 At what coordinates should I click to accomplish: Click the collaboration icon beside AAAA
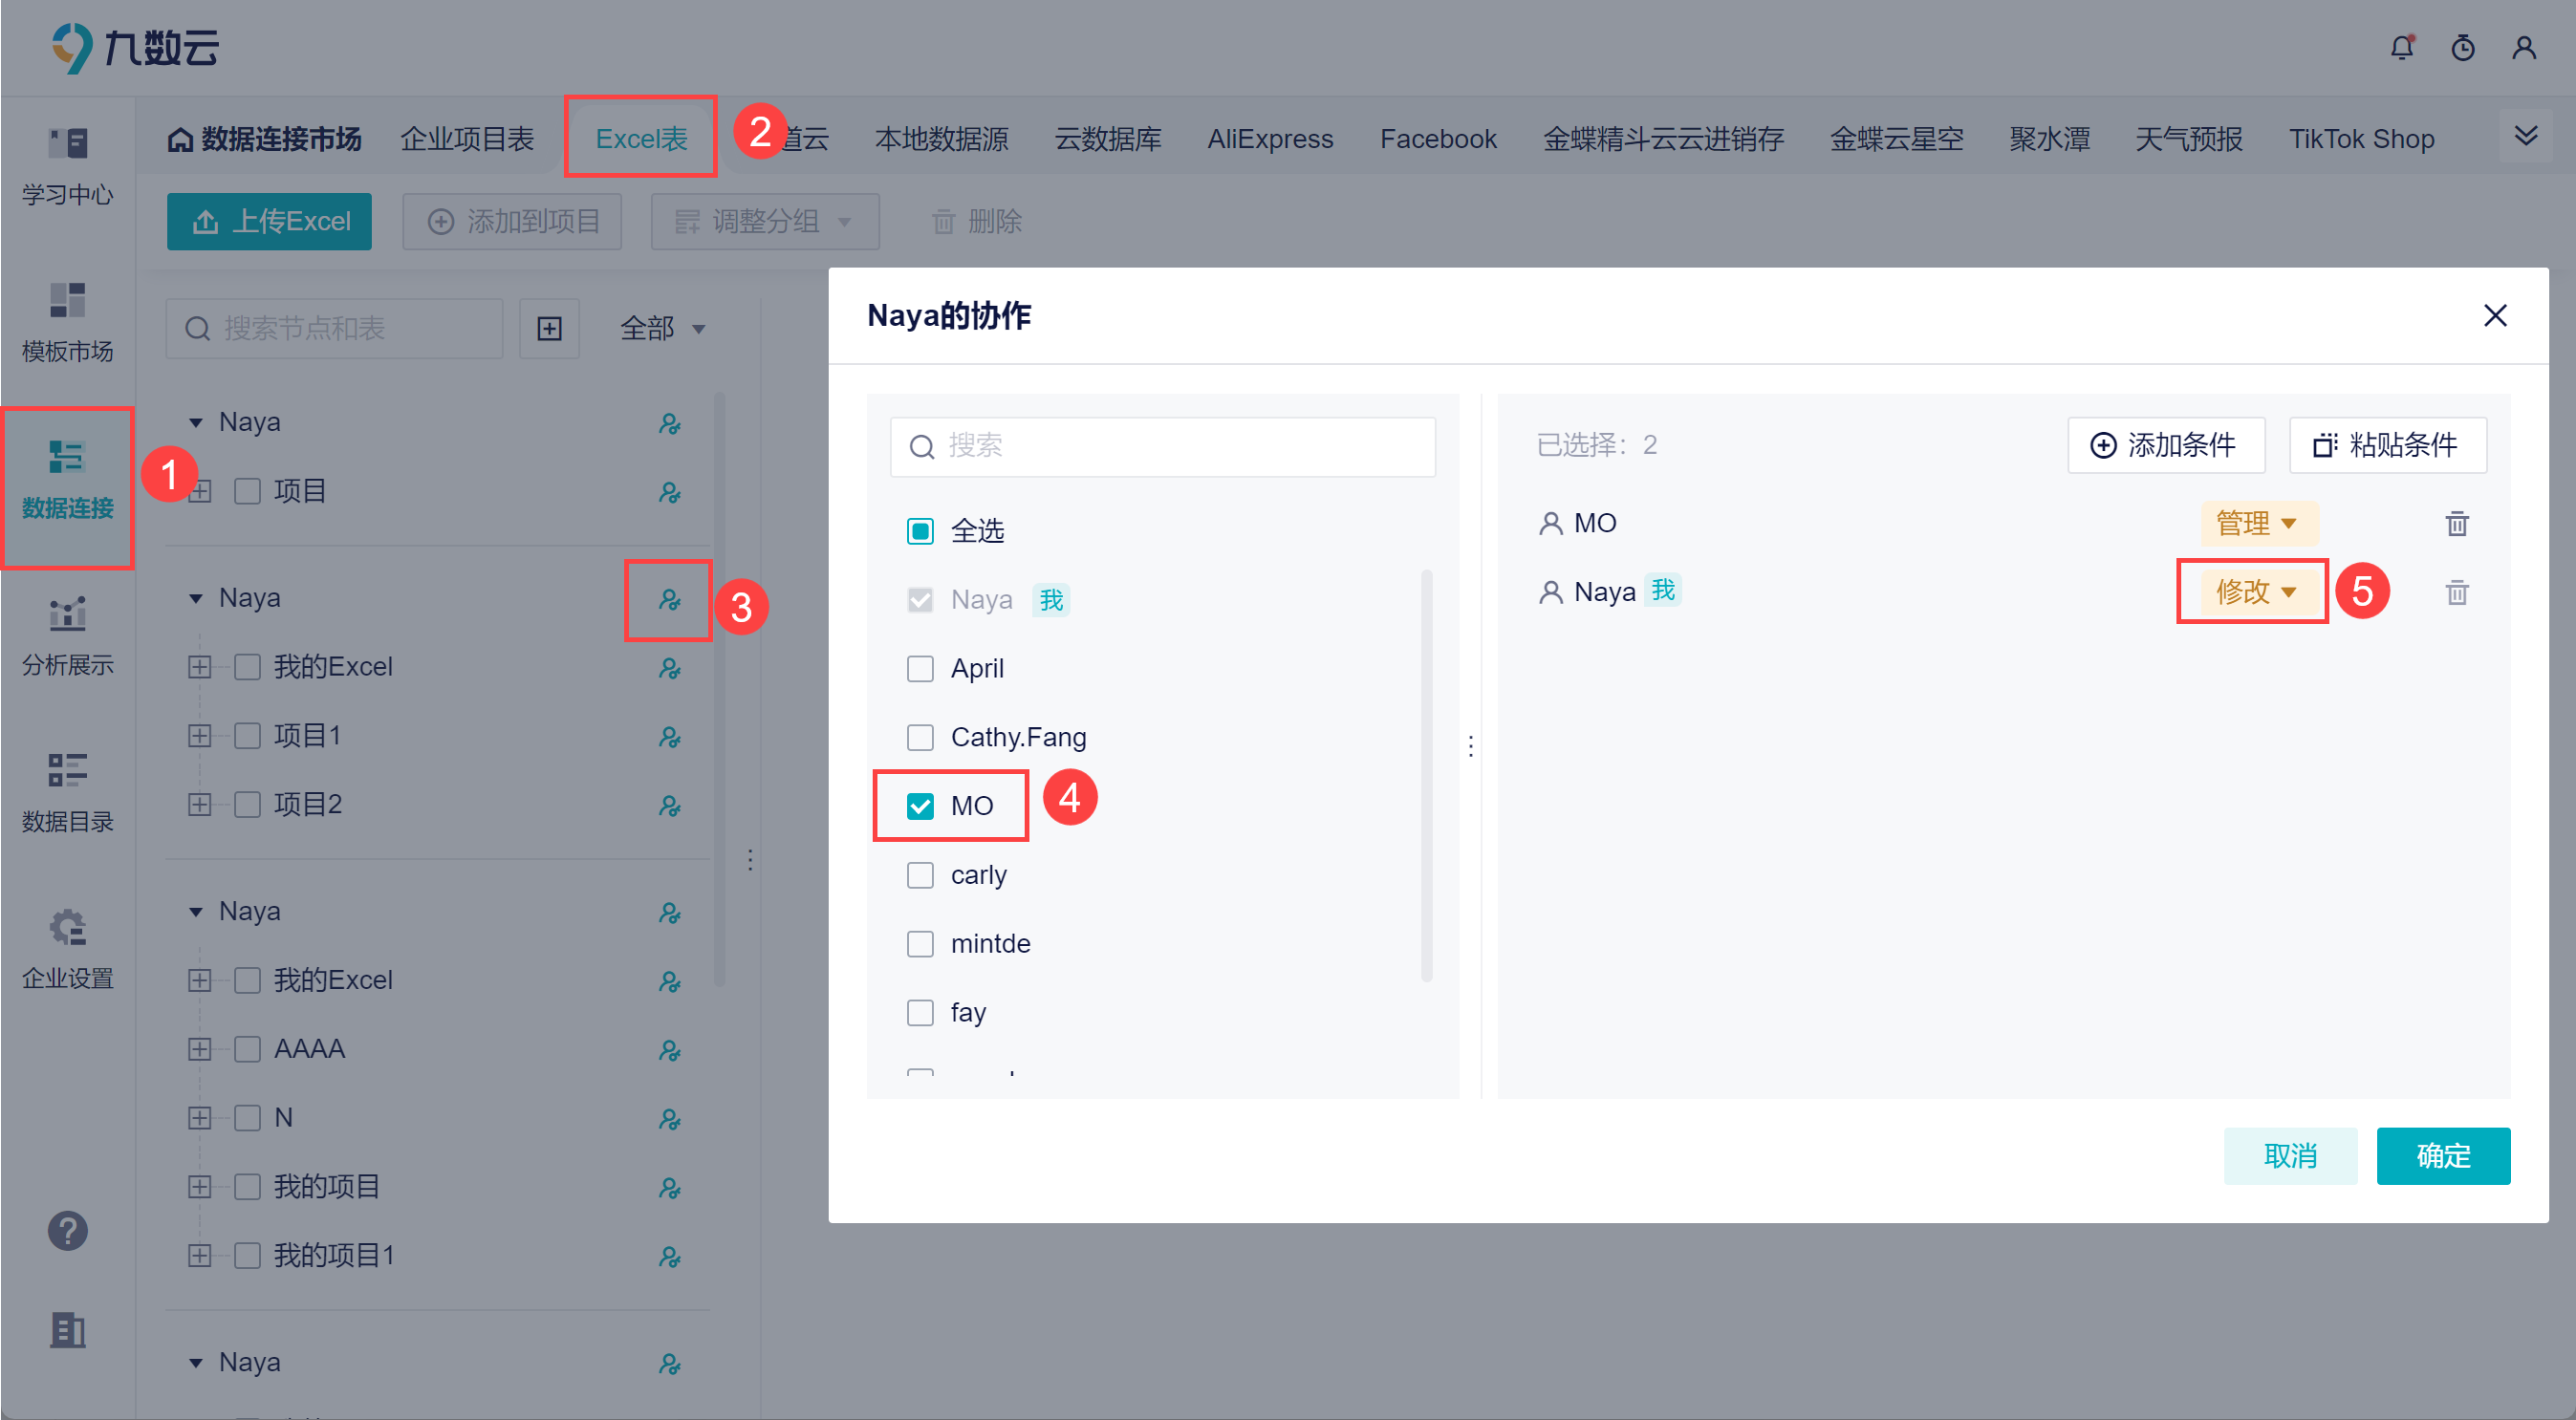tap(670, 1050)
